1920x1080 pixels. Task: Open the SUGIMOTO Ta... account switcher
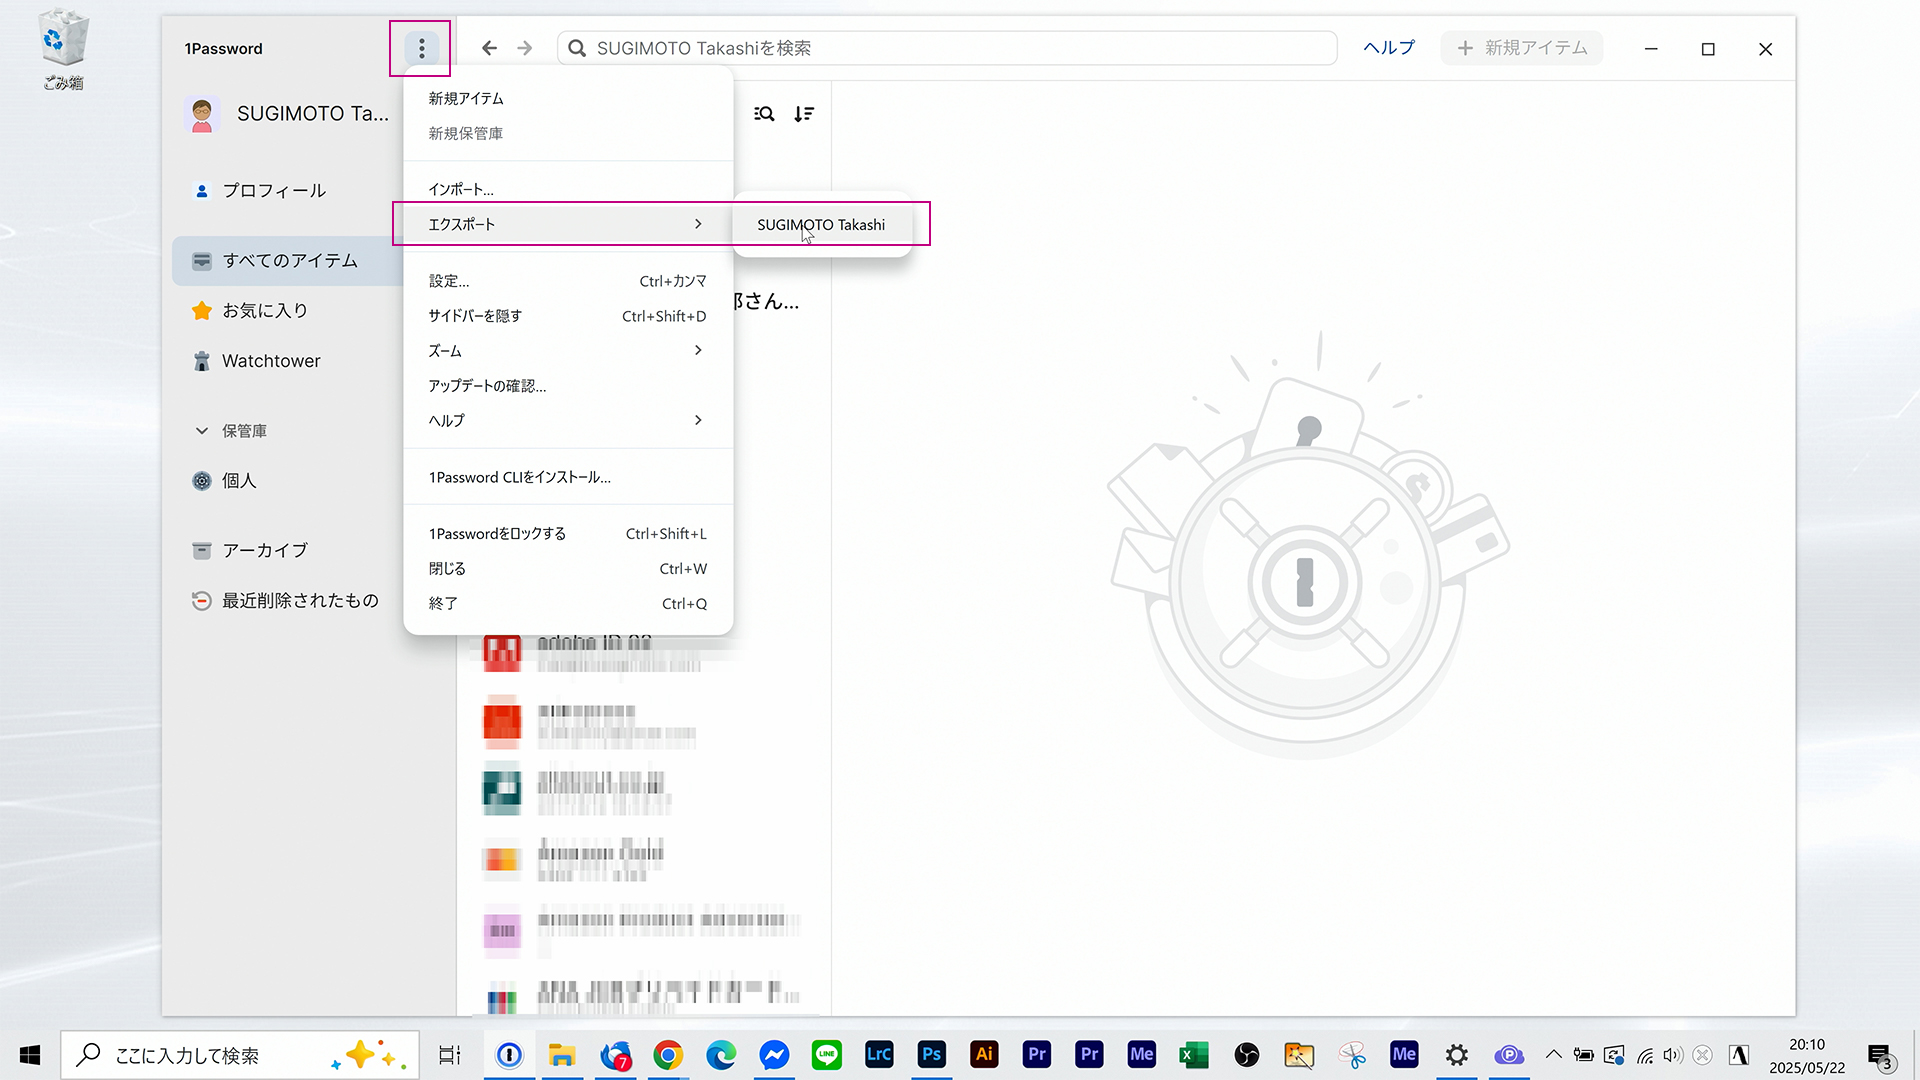coord(289,114)
